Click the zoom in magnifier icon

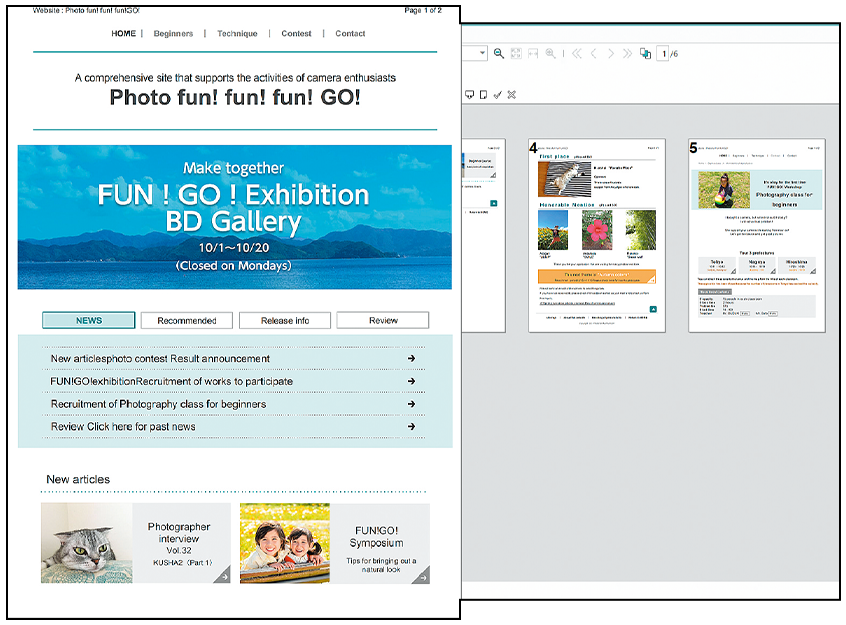pyautogui.click(x=551, y=53)
